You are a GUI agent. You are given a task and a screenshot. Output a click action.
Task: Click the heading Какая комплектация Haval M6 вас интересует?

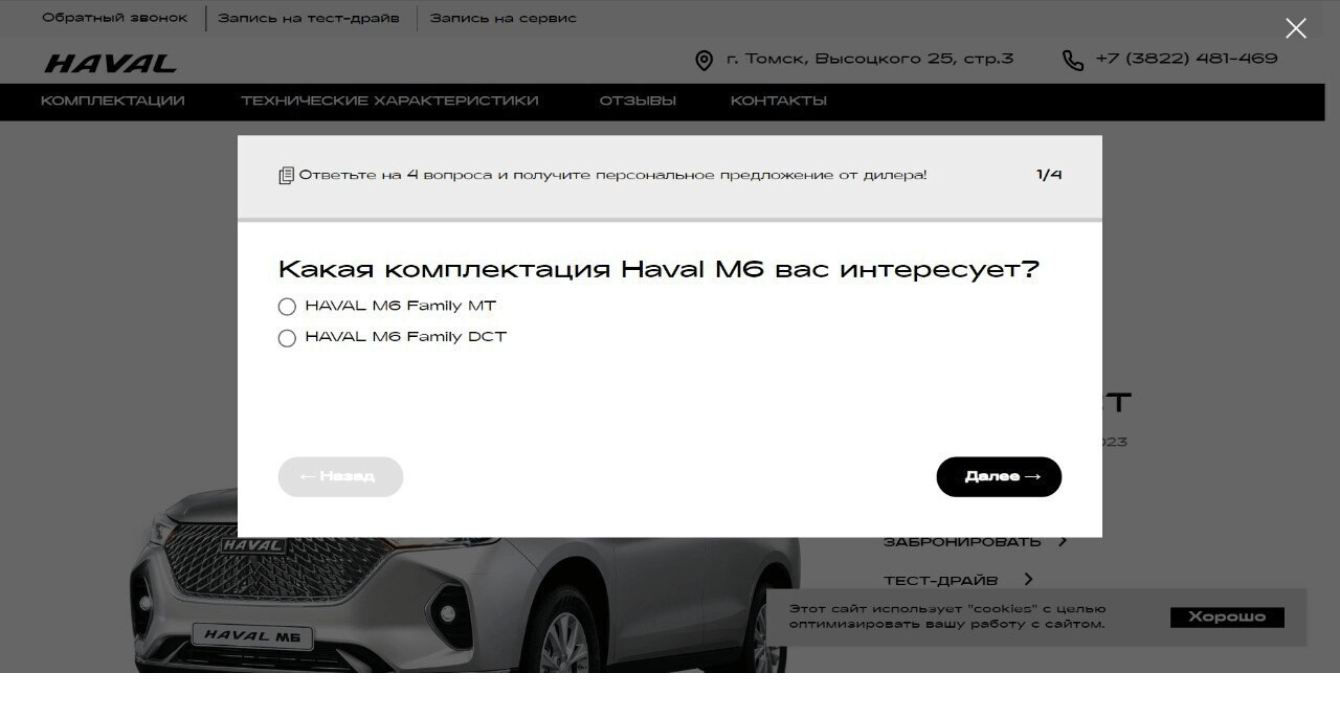[660, 270]
